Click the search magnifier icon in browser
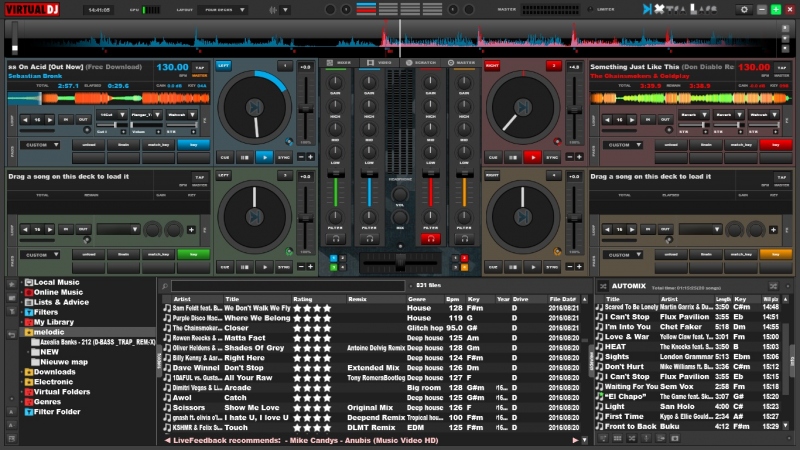The height and width of the screenshot is (450, 800). point(165,286)
